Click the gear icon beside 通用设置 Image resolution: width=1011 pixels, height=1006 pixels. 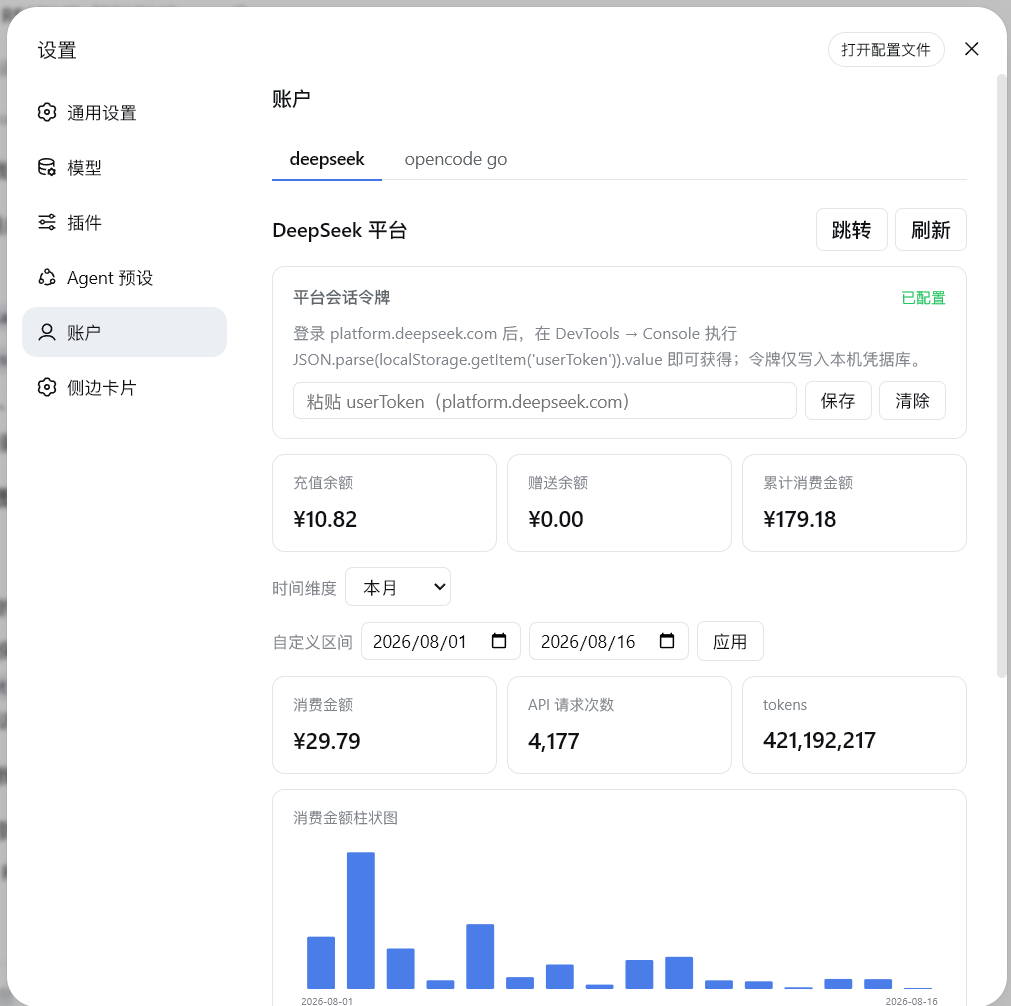tap(46, 112)
